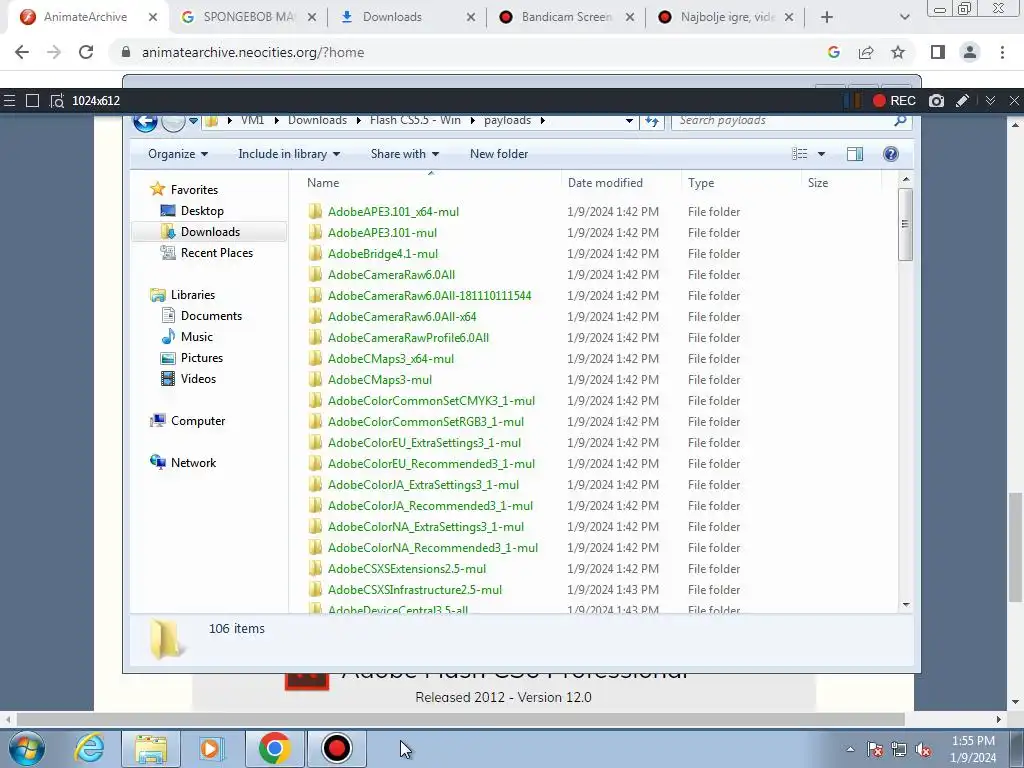The height and width of the screenshot is (768, 1024).
Task: Select AdobeColorCommonSetCMYK3_1-mul folder
Action: [x=431, y=401]
